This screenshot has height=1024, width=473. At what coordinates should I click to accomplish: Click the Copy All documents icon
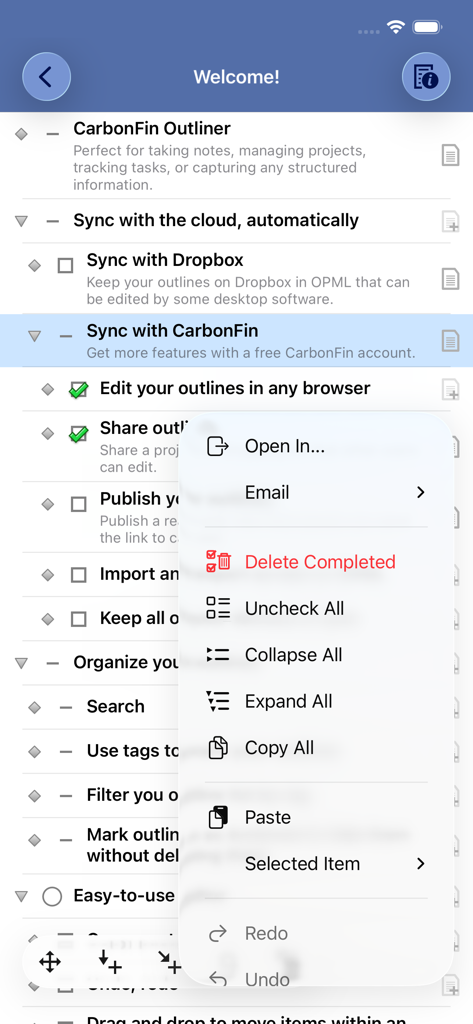pos(218,747)
